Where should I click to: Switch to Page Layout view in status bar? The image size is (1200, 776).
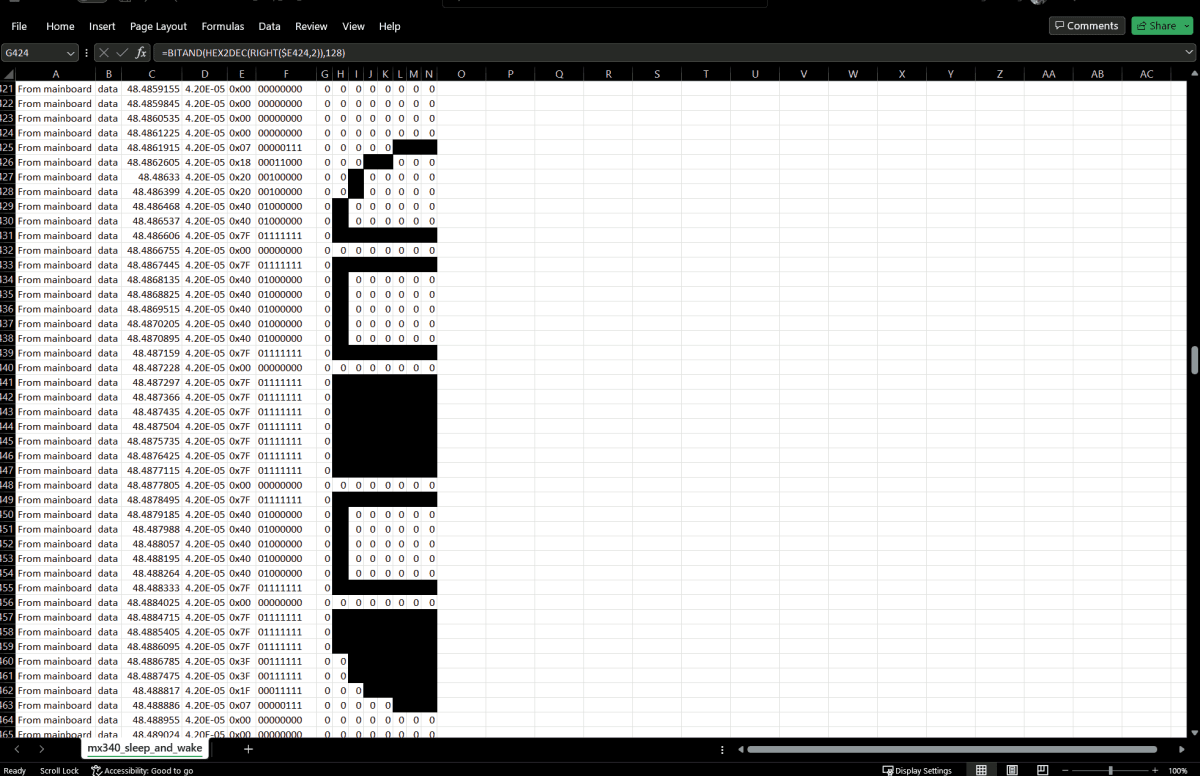(x=1011, y=770)
